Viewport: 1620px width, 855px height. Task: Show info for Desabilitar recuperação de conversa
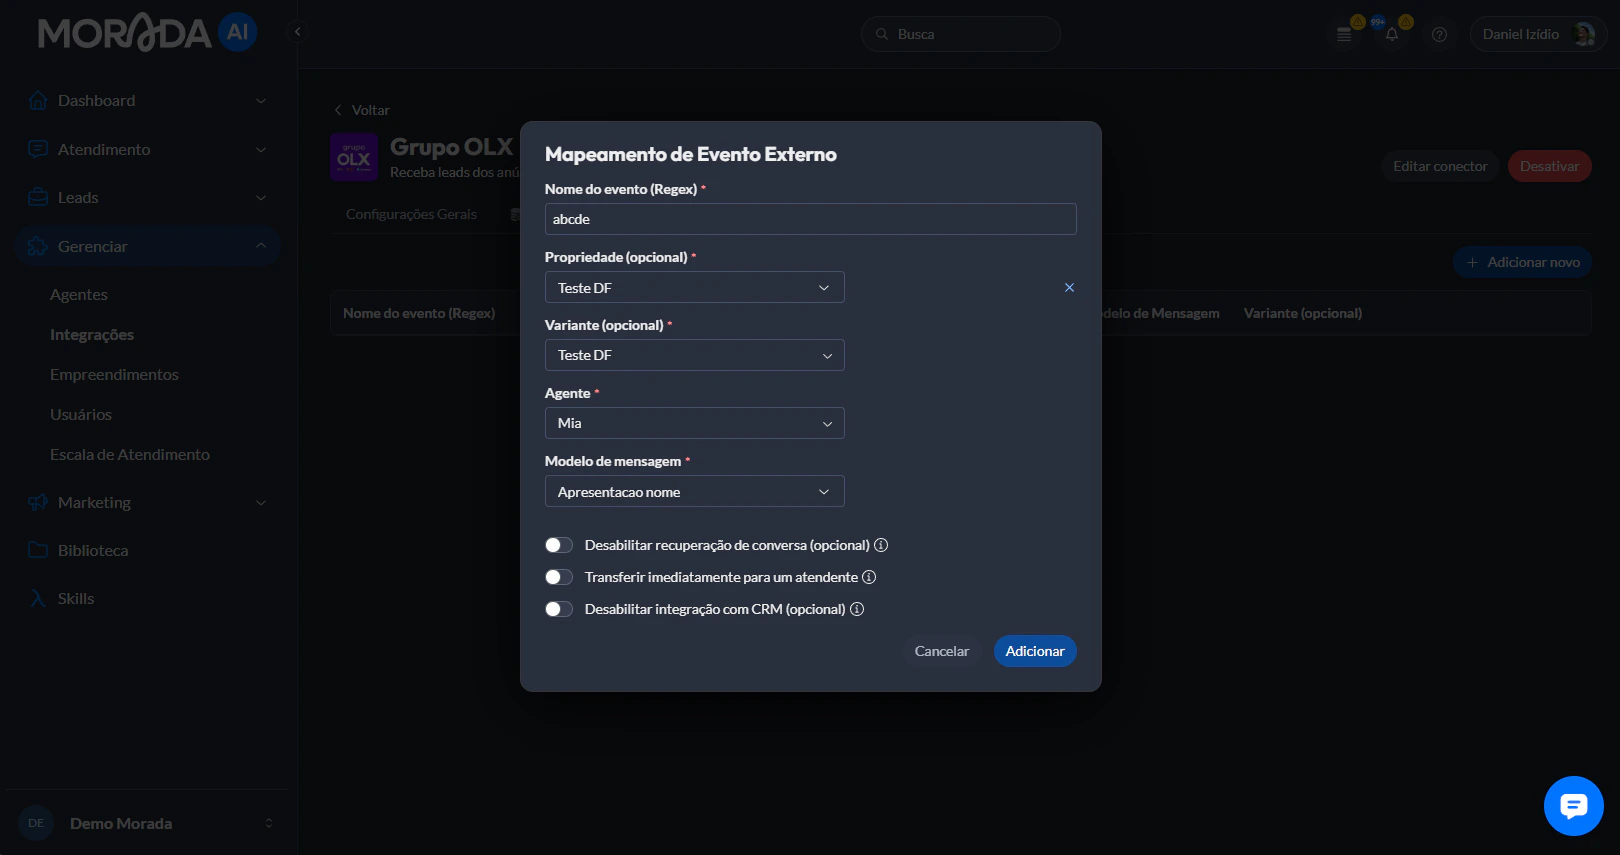click(x=881, y=545)
